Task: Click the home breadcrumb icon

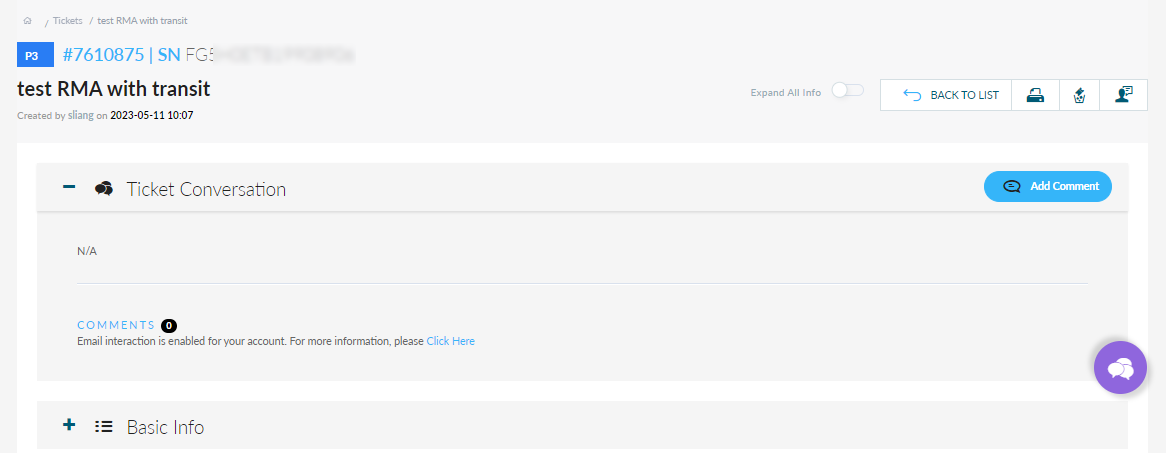Action: point(28,20)
